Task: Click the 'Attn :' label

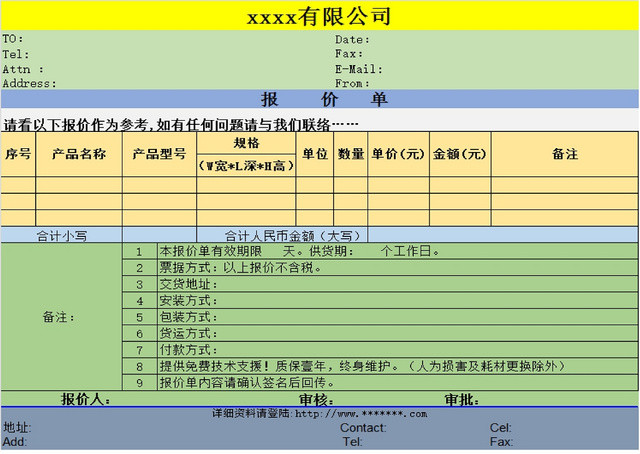Action: tap(23, 69)
